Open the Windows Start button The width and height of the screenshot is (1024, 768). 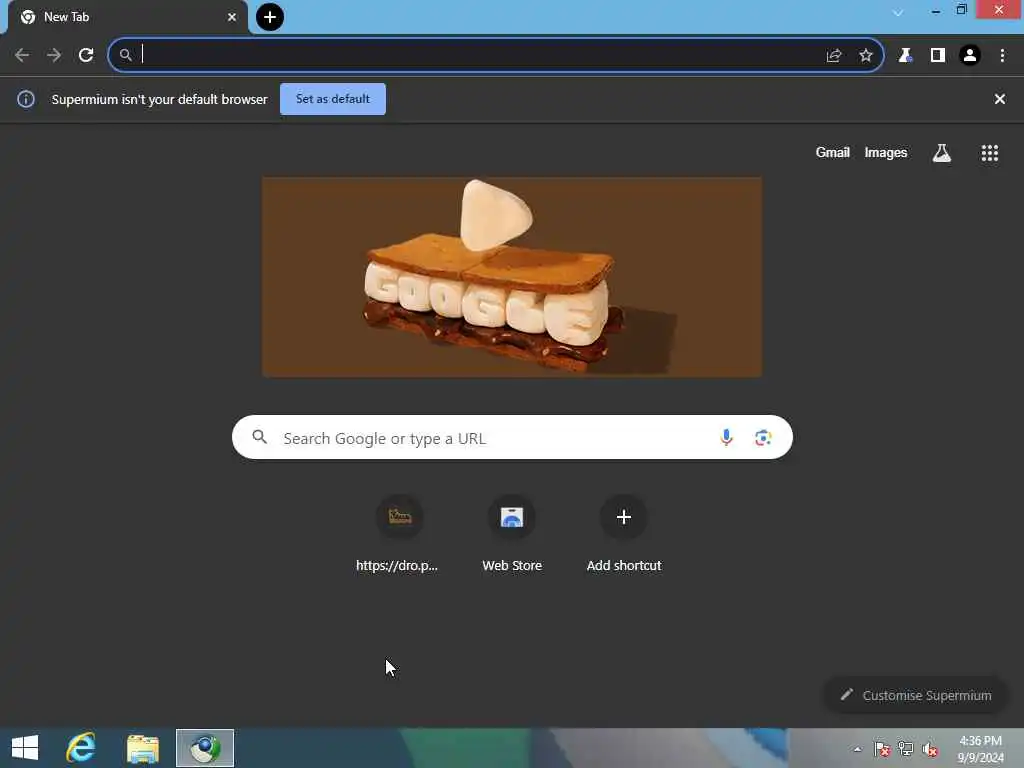pyautogui.click(x=25, y=748)
